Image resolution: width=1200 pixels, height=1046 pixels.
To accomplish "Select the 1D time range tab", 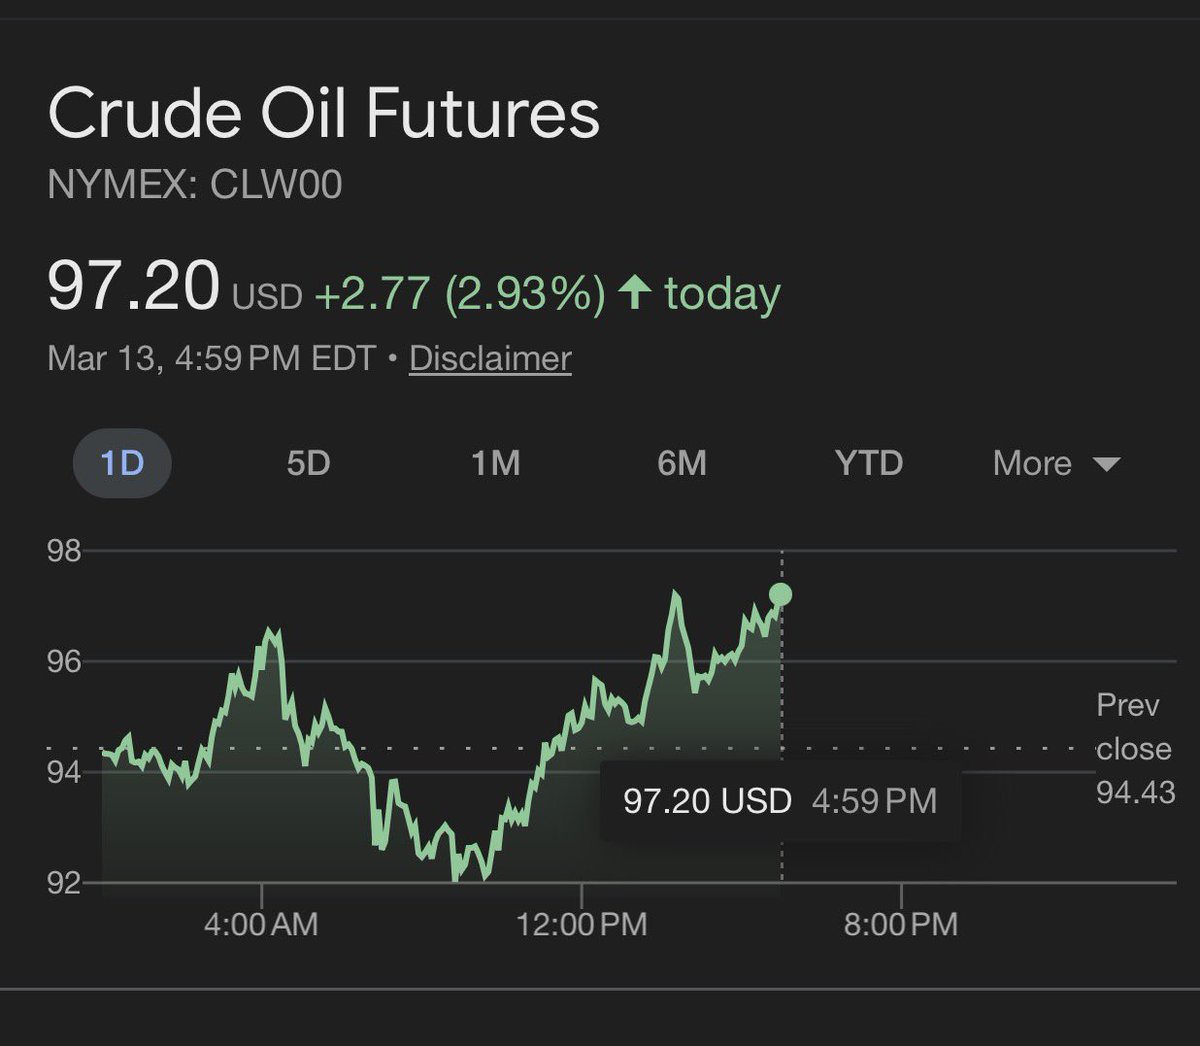I will pyautogui.click(x=122, y=464).
